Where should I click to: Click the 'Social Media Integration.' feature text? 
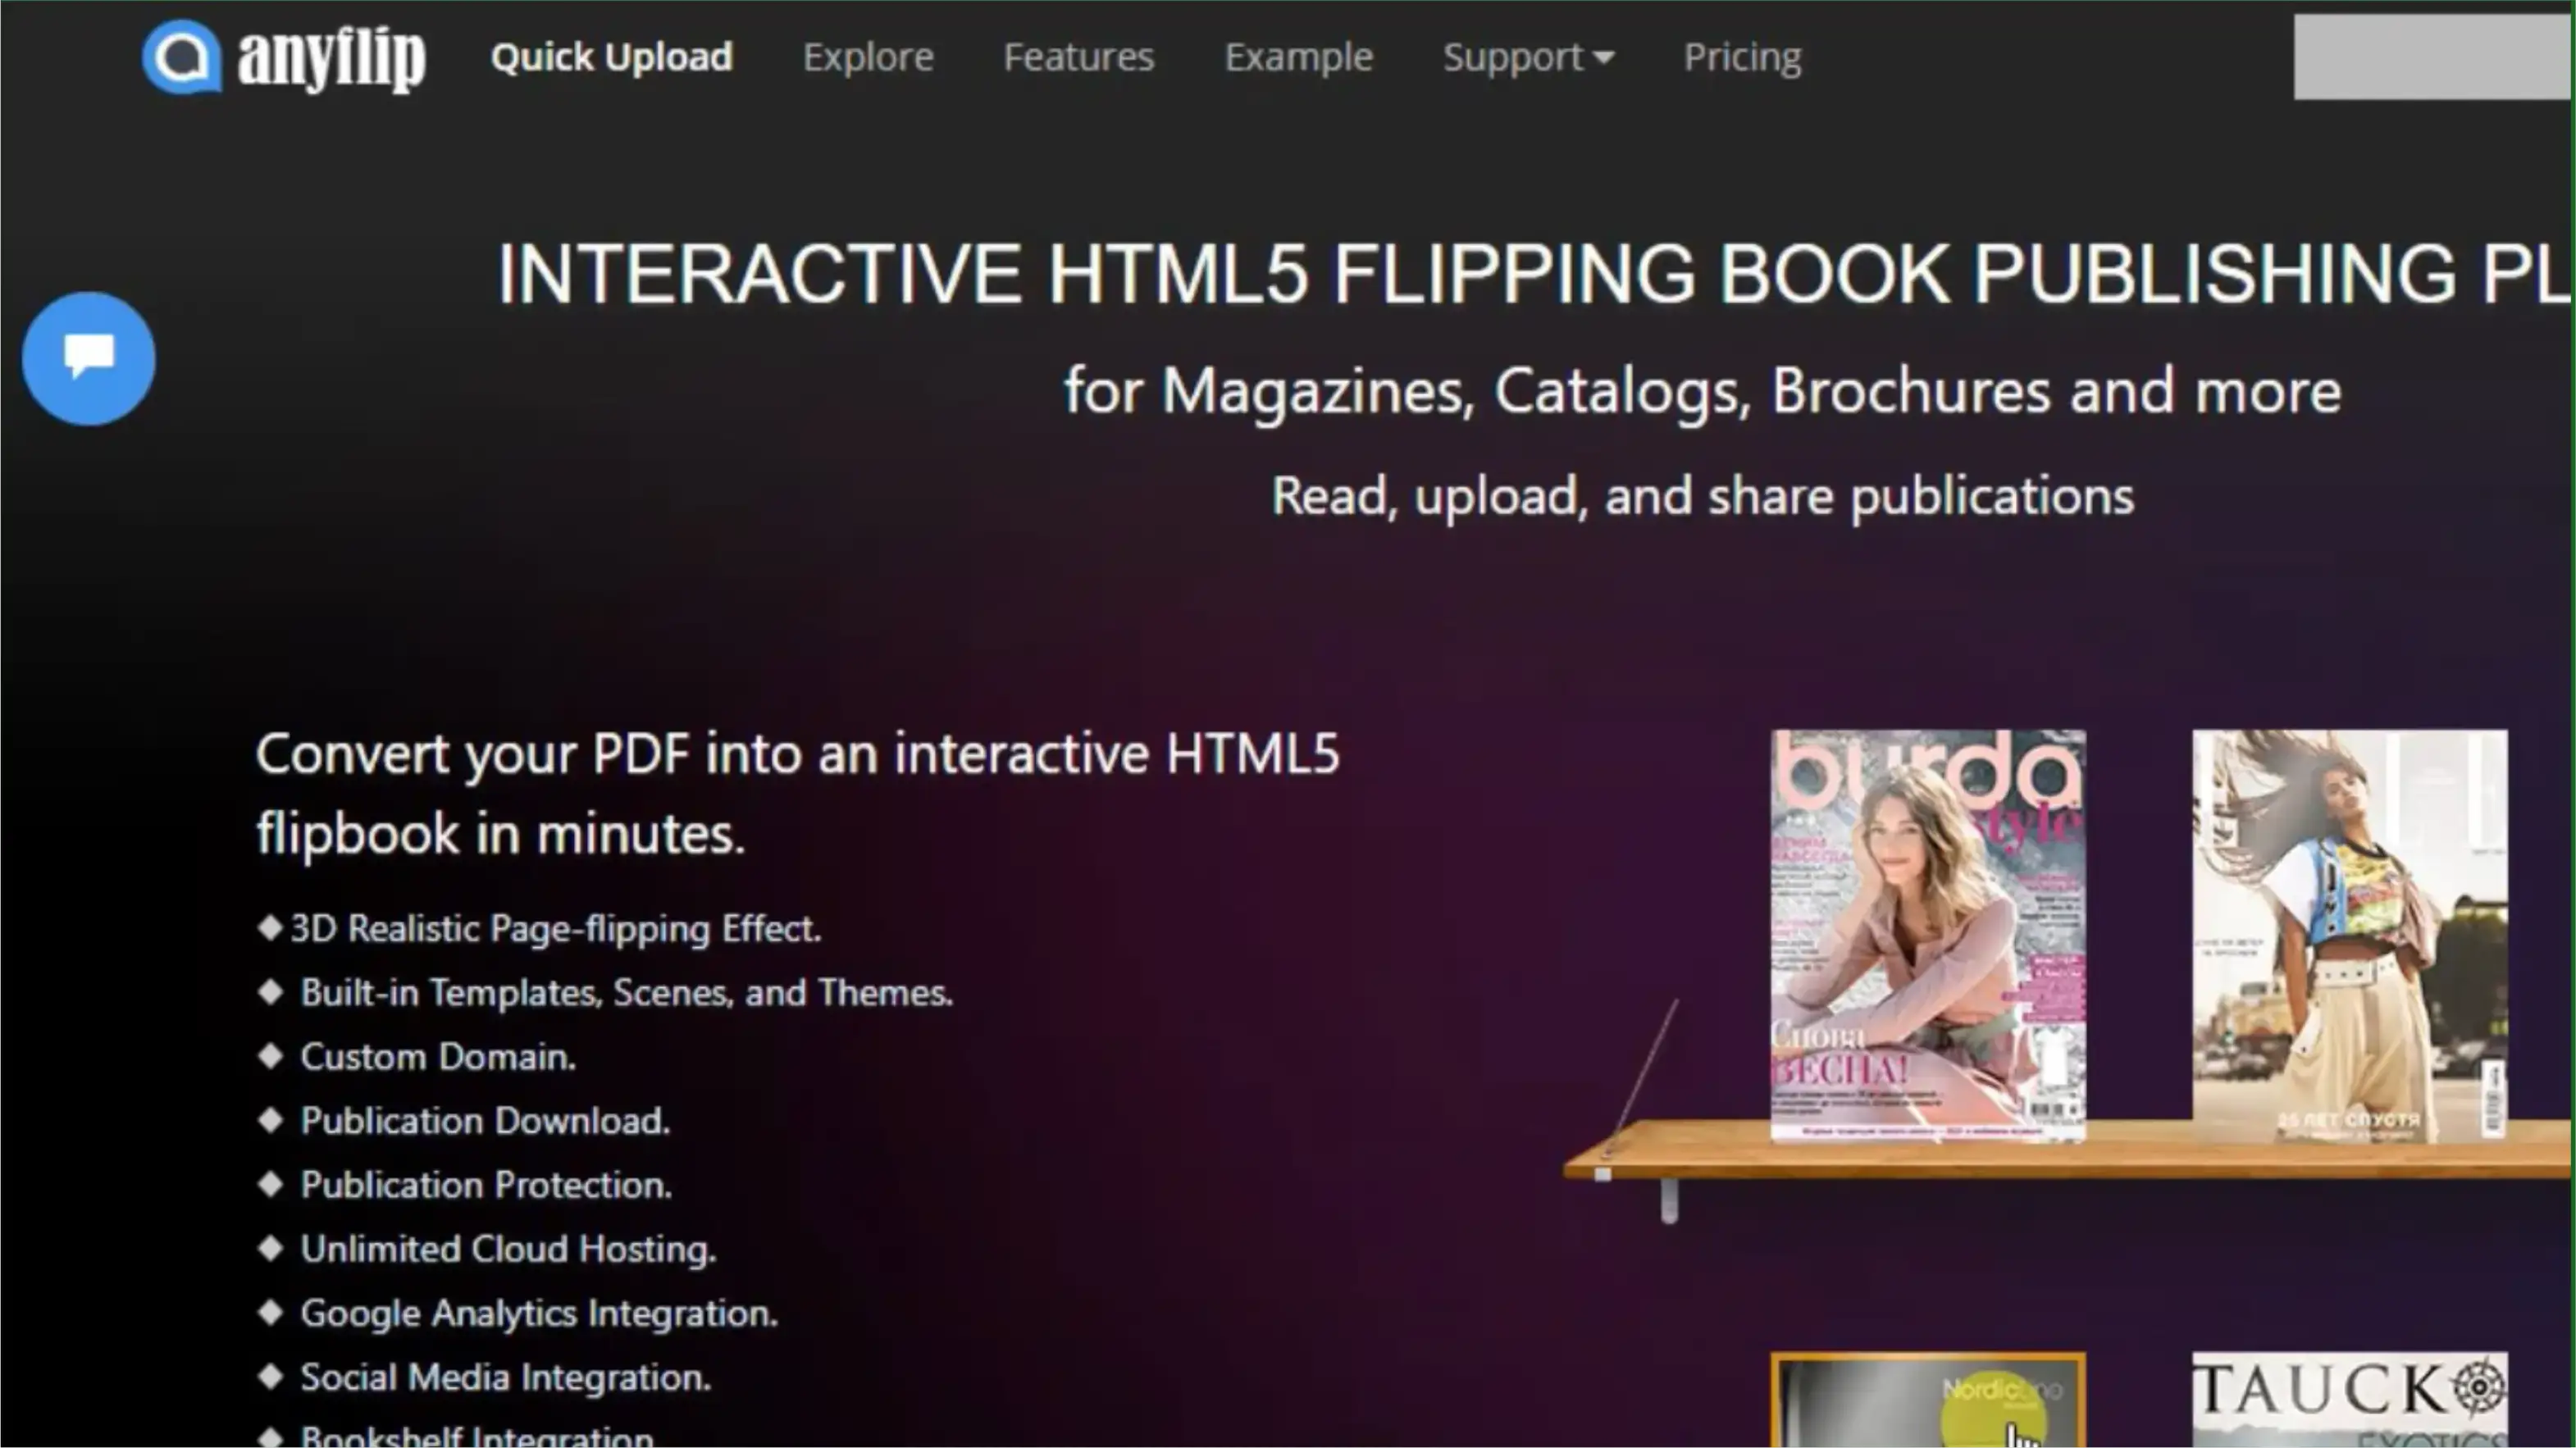505,1377
